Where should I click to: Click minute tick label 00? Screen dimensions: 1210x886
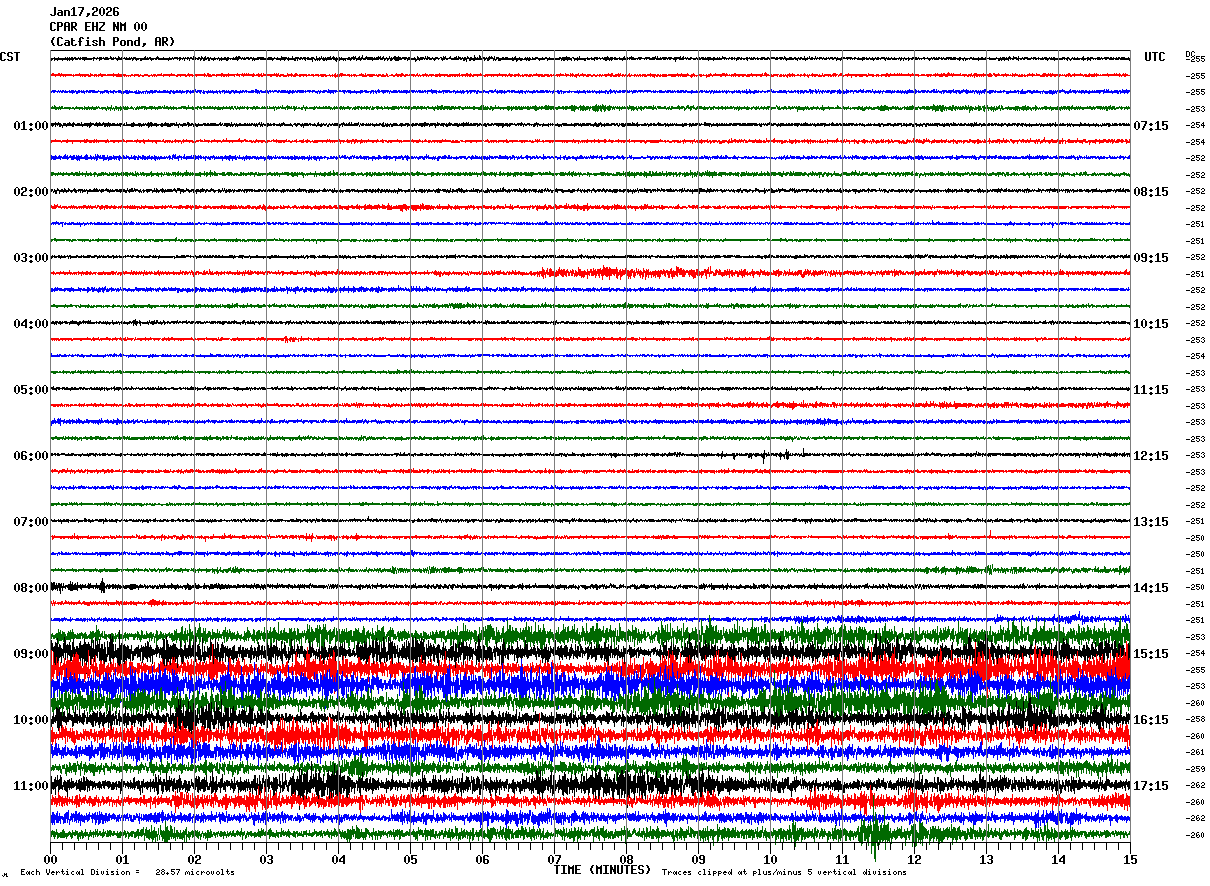(x=51, y=859)
